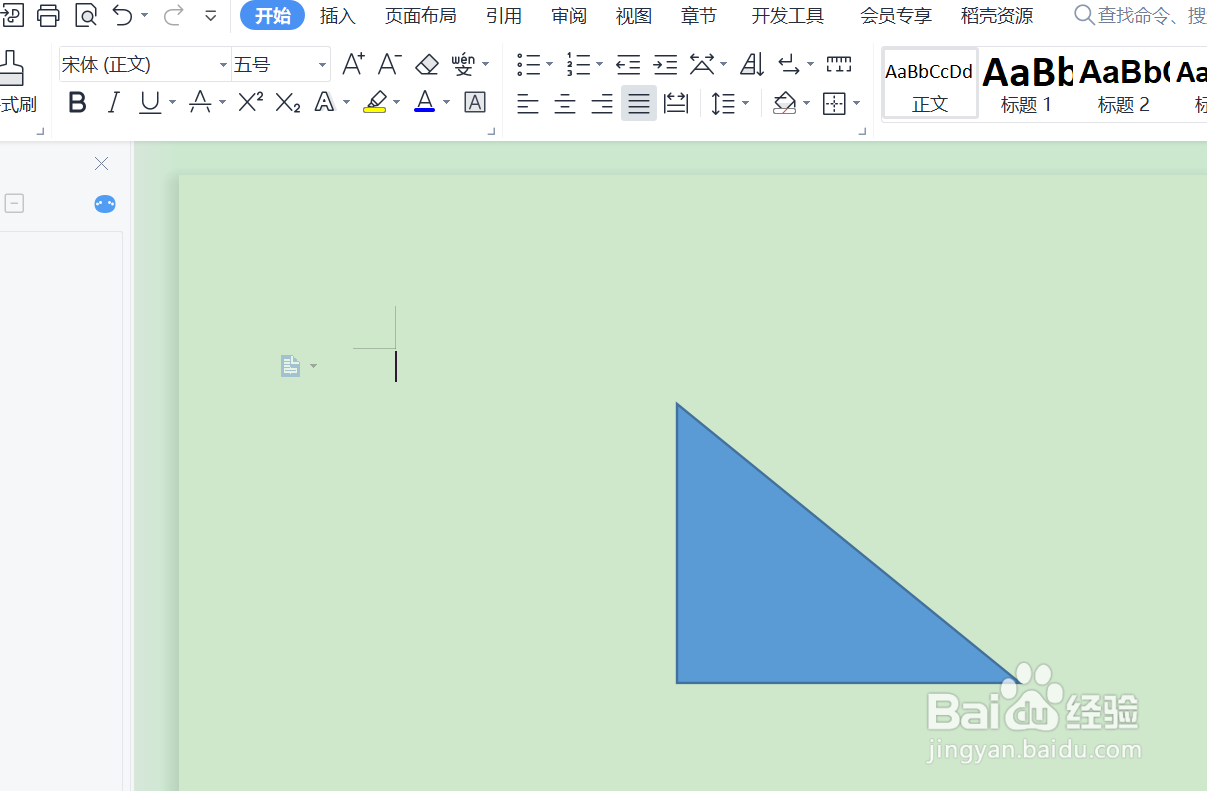This screenshot has height=791, width=1207.
Task: Align text right
Action: coord(602,103)
